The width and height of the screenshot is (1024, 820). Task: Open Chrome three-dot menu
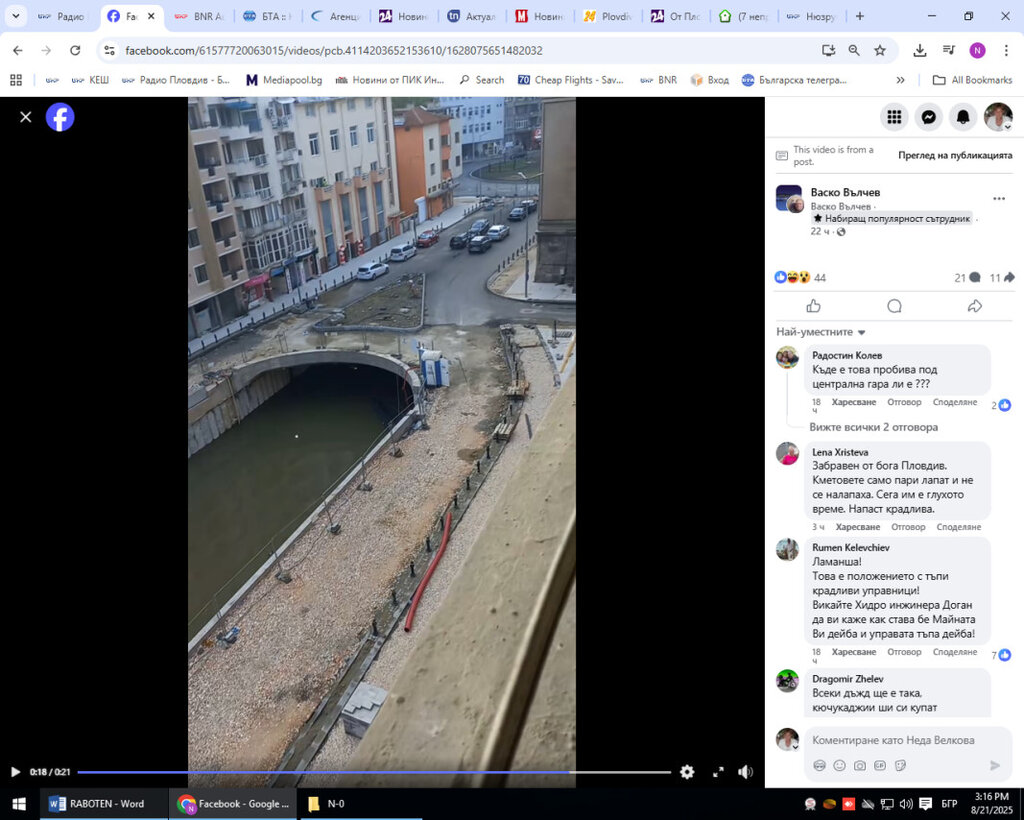[1006, 50]
